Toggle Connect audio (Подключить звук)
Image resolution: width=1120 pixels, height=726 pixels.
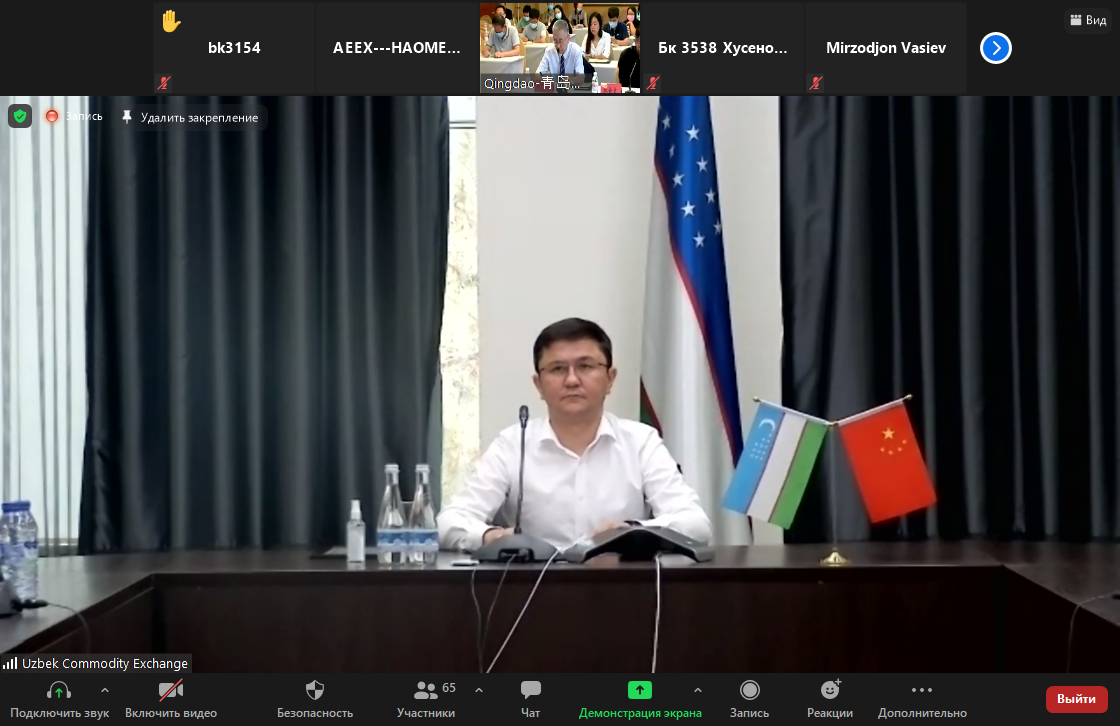tap(59, 691)
